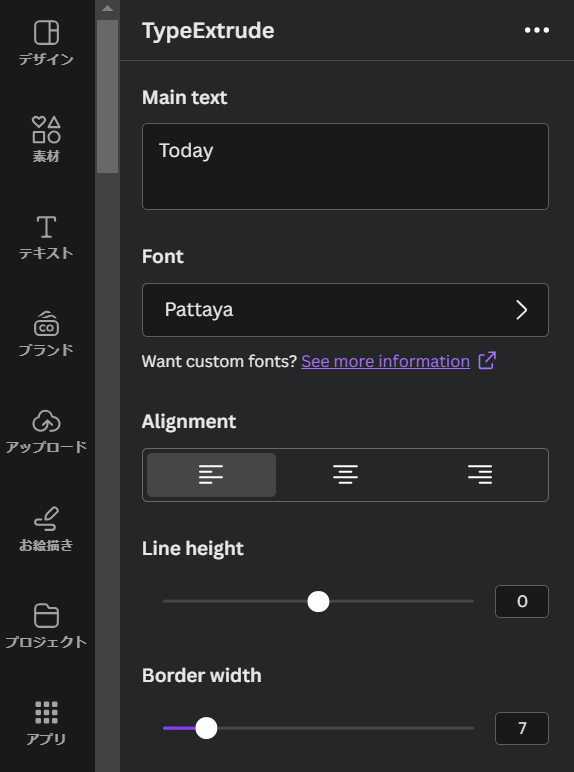This screenshot has width=574, height=772.
Task: Select right text alignment
Action: [479, 475]
